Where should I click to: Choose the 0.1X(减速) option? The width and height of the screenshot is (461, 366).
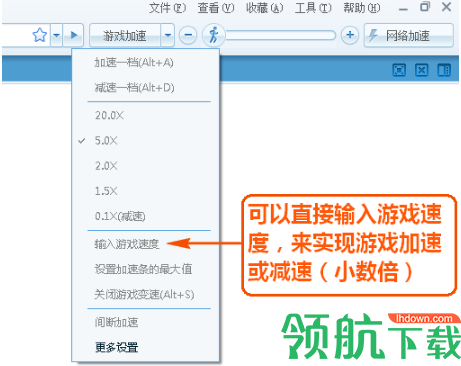coord(146,216)
